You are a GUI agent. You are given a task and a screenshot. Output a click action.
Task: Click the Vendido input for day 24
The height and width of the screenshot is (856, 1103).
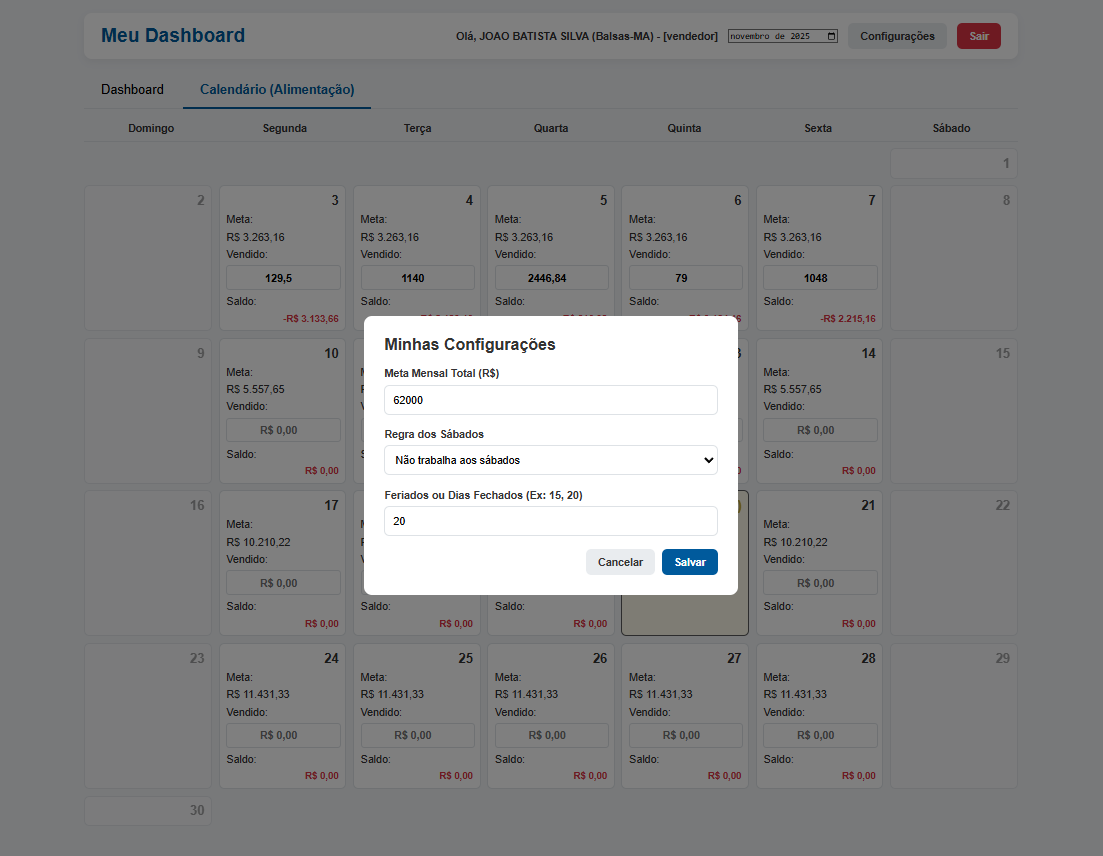pyautogui.click(x=283, y=735)
